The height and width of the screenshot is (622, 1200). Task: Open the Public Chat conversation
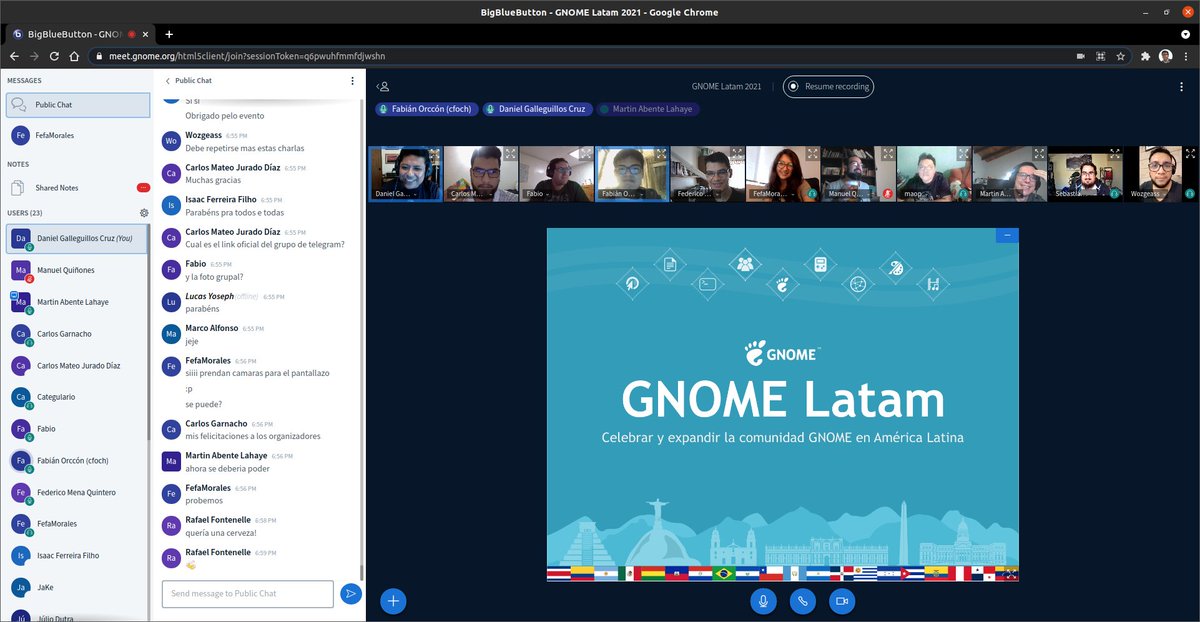coord(78,105)
